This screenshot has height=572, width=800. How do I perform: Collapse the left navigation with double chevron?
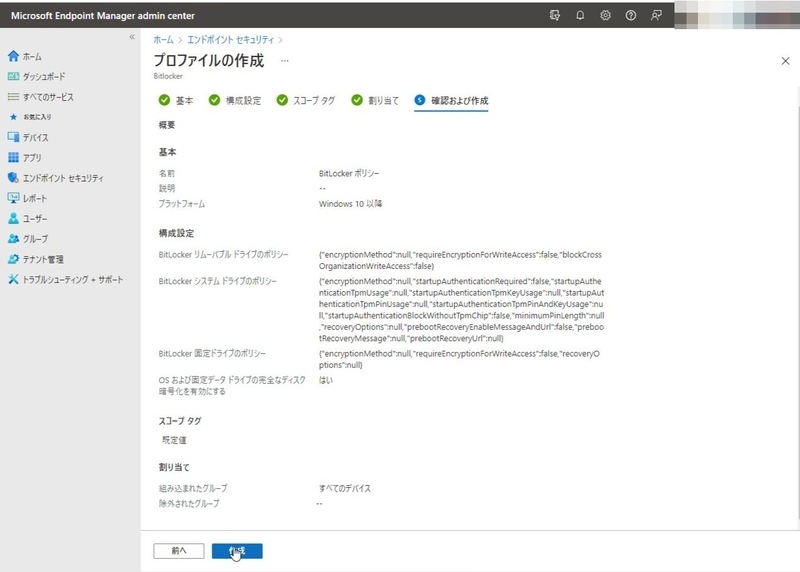132,37
